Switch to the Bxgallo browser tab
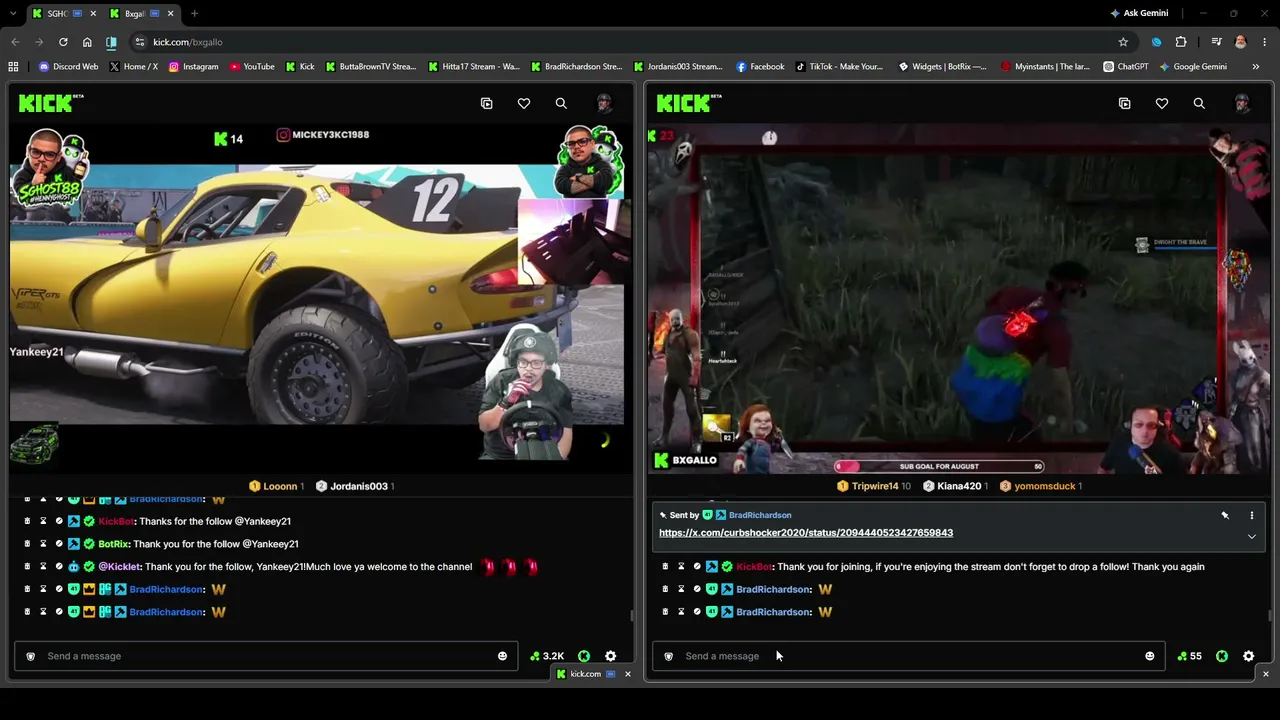Image resolution: width=1280 pixels, height=720 pixels. click(142, 13)
